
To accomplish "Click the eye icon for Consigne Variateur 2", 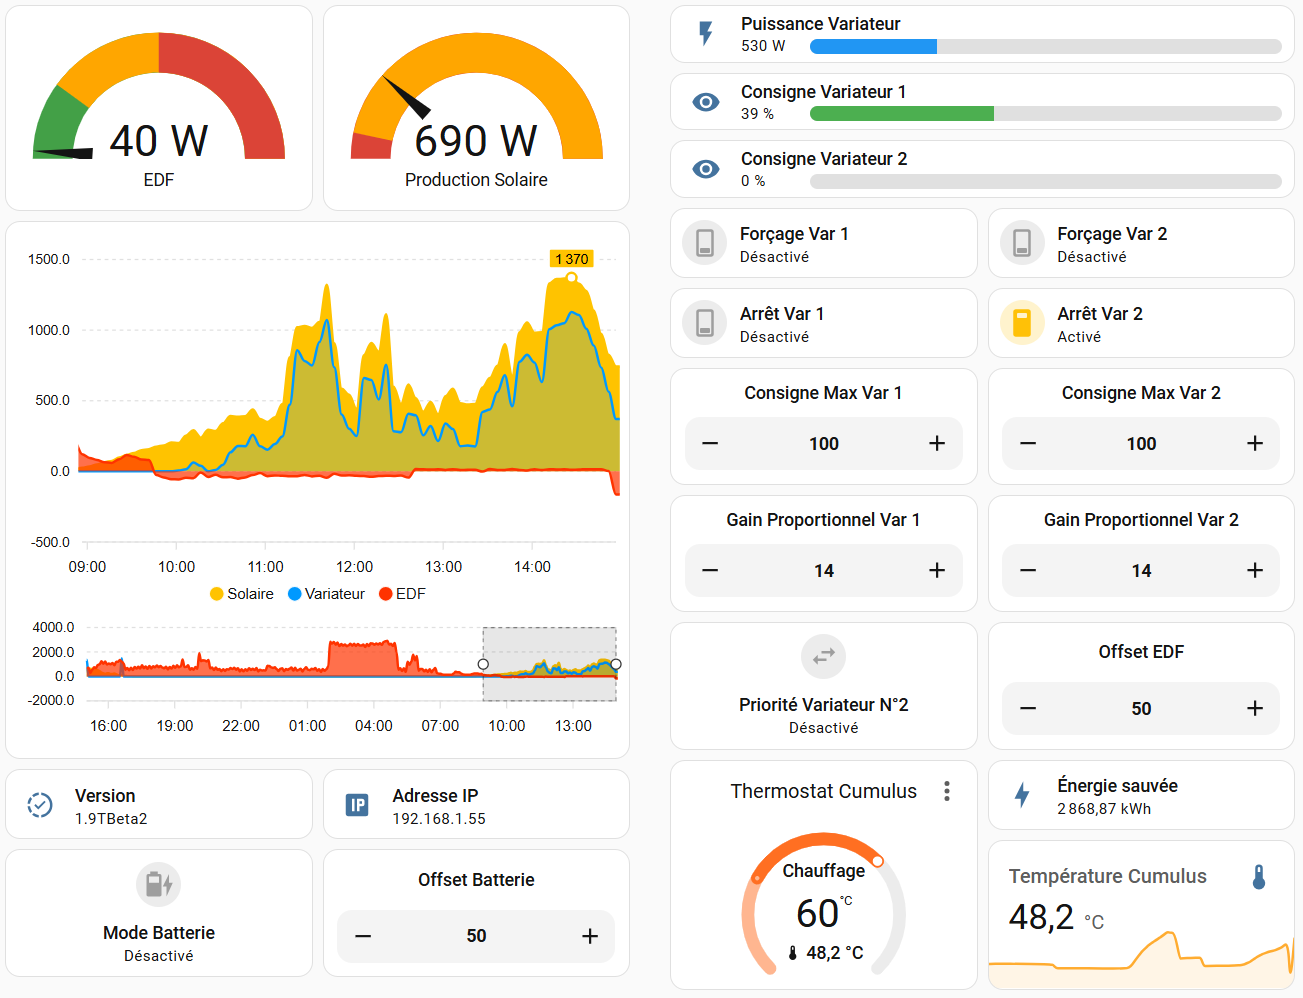I will (706, 169).
